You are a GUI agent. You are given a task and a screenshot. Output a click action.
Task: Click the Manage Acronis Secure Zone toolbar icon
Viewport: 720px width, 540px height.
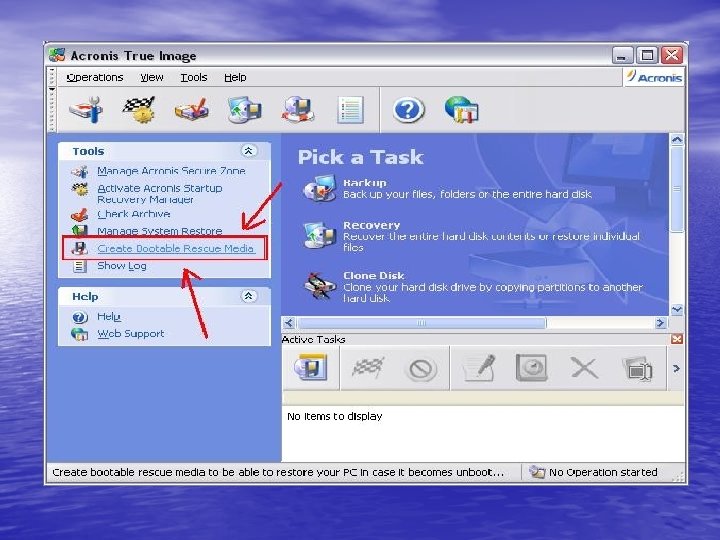(x=86, y=109)
